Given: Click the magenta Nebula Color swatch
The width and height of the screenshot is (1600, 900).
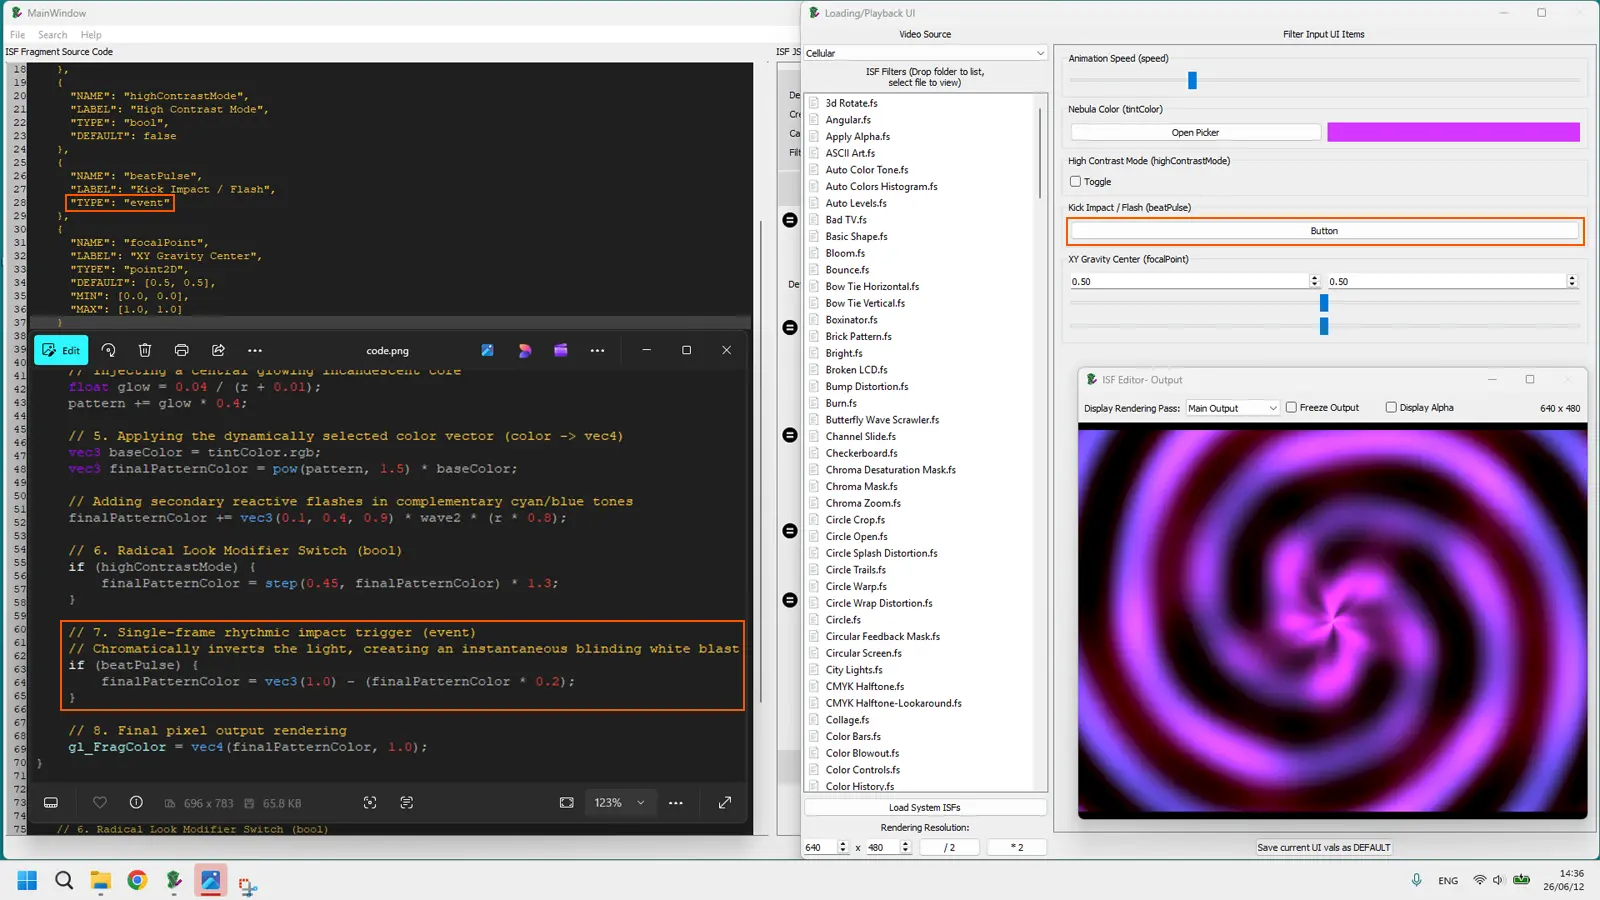Looking at the screenshot, I should (x=1453, y=132).
